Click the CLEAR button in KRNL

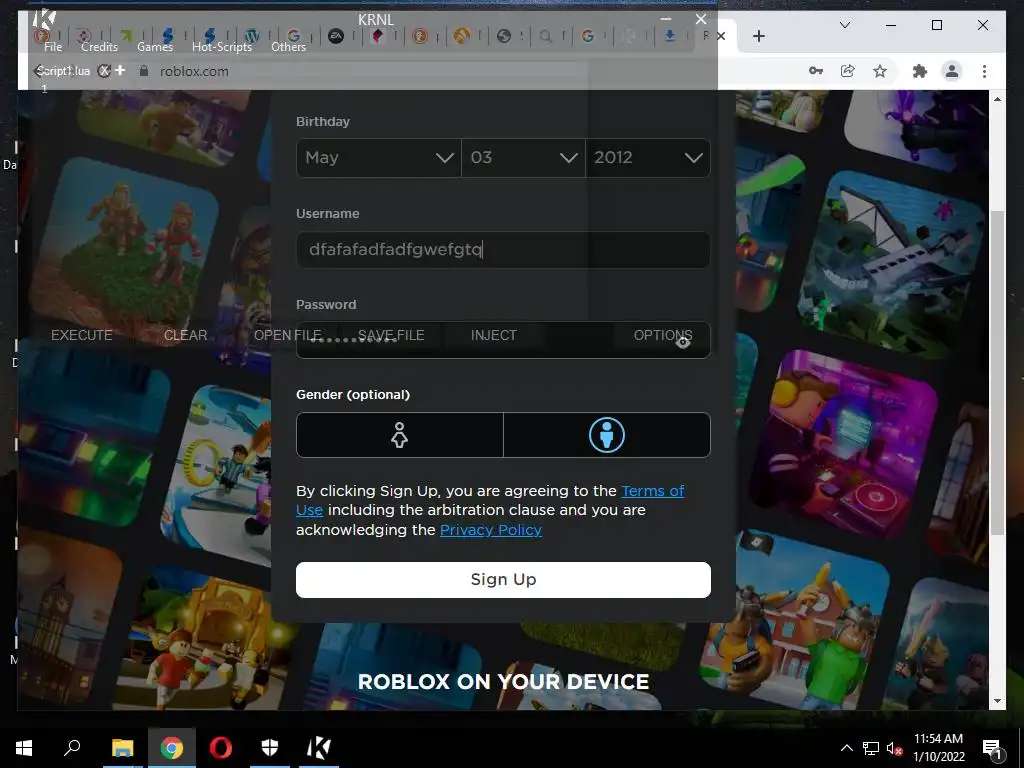pyautogui.click(x=185, y=335)
